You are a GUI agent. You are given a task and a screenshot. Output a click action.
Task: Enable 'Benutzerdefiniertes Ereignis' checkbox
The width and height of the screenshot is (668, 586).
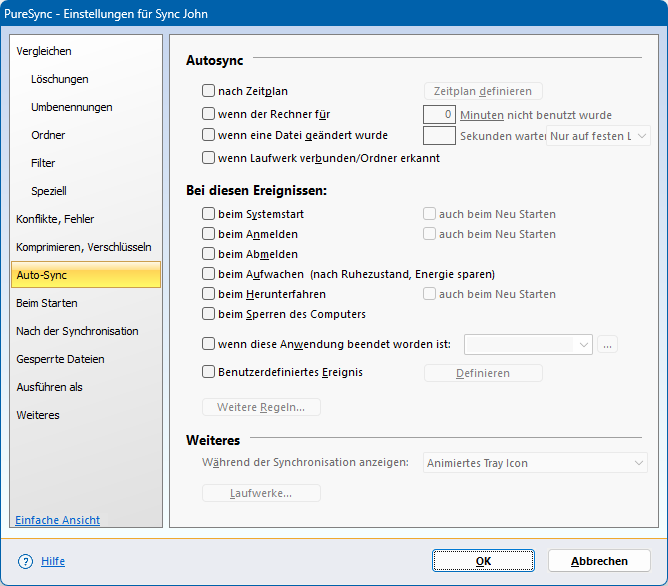[208, 372]
